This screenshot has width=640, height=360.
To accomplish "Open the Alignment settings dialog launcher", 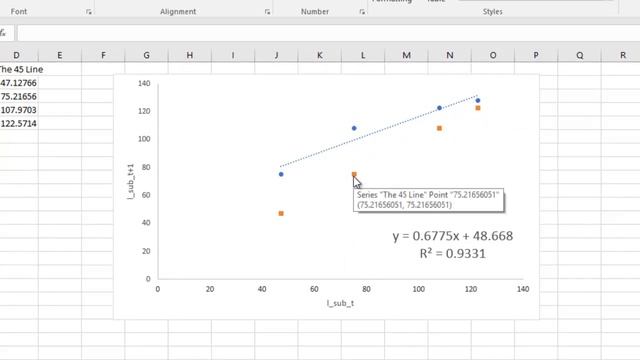I will point(267,12).
